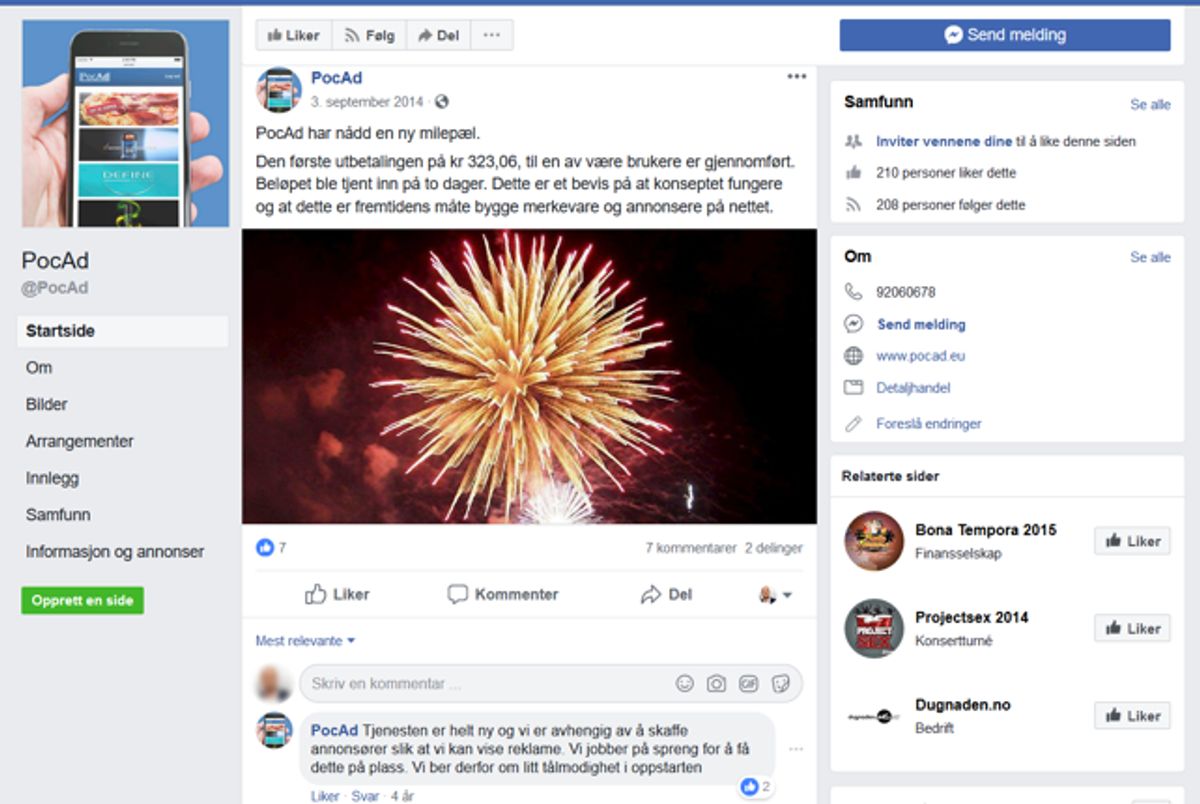Click Kommenter under the post
This screenshot has height=804, width=1200.
503,595
